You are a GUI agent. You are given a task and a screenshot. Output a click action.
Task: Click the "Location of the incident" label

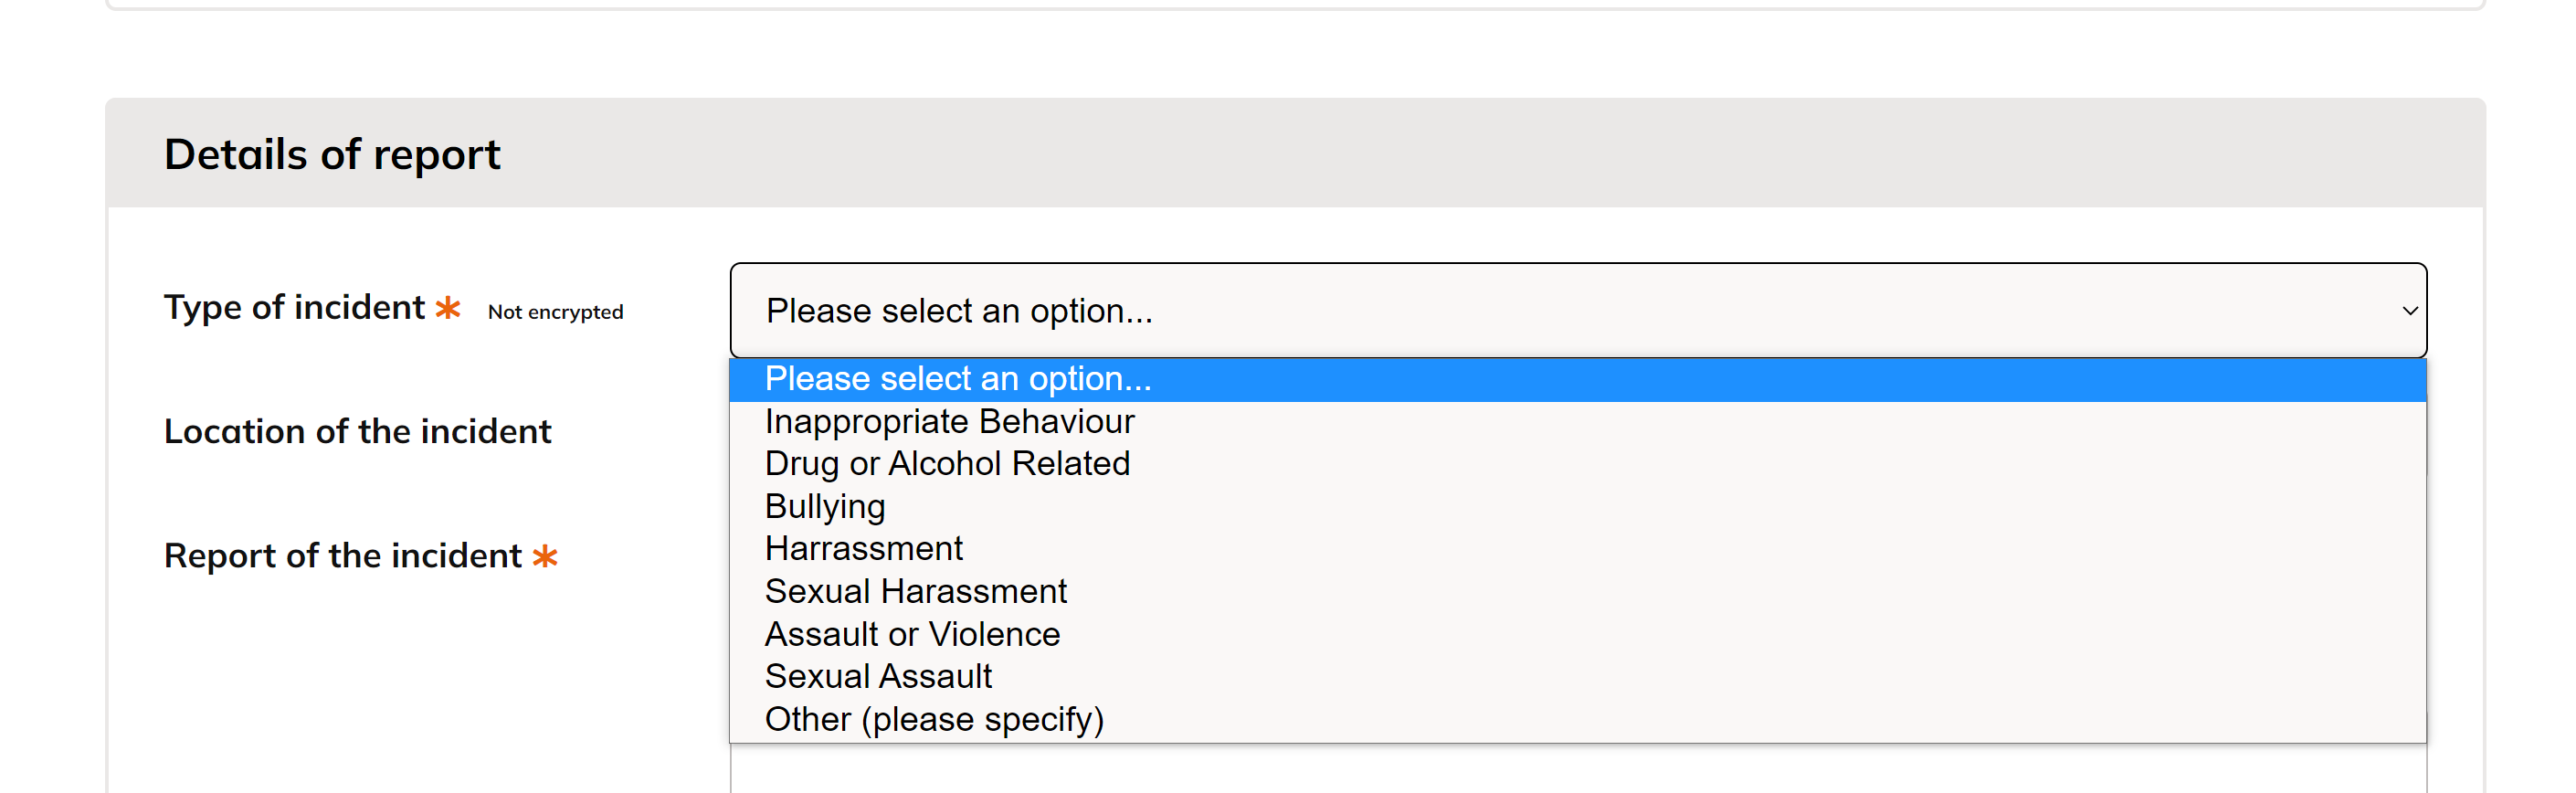coord(358,431)
